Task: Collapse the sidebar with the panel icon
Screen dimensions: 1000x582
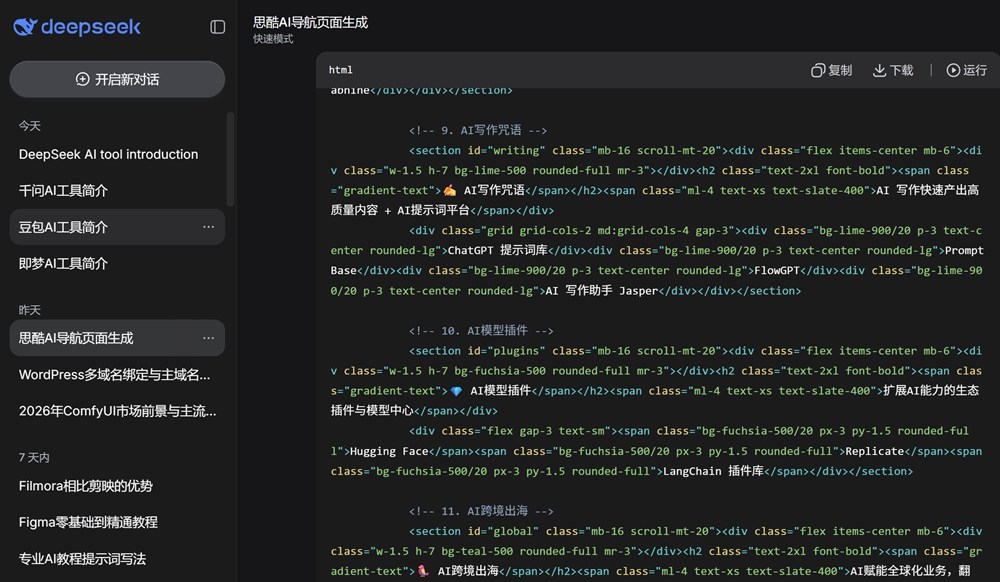Action: click(x=218, y=27)
